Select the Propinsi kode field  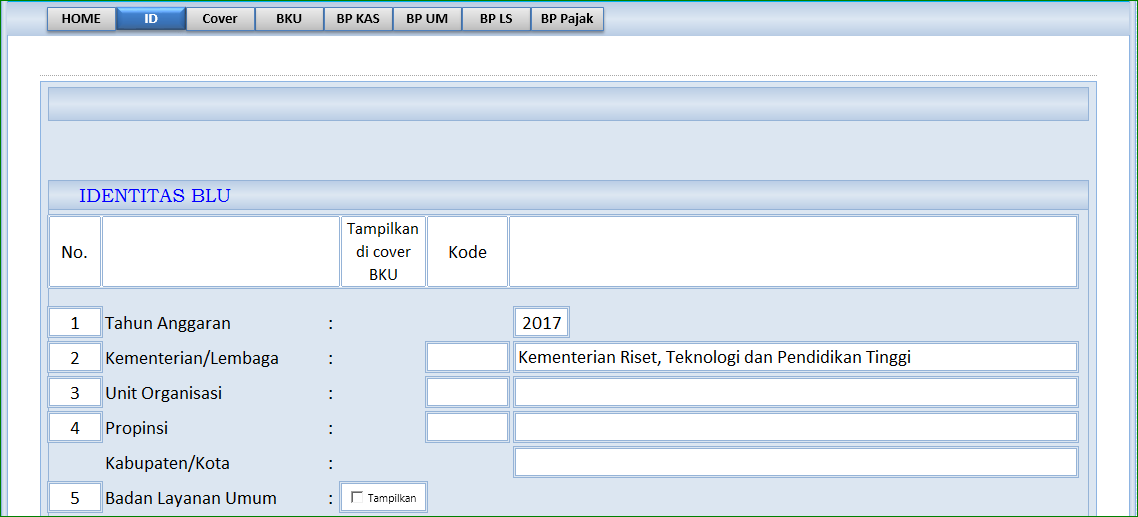467,427
